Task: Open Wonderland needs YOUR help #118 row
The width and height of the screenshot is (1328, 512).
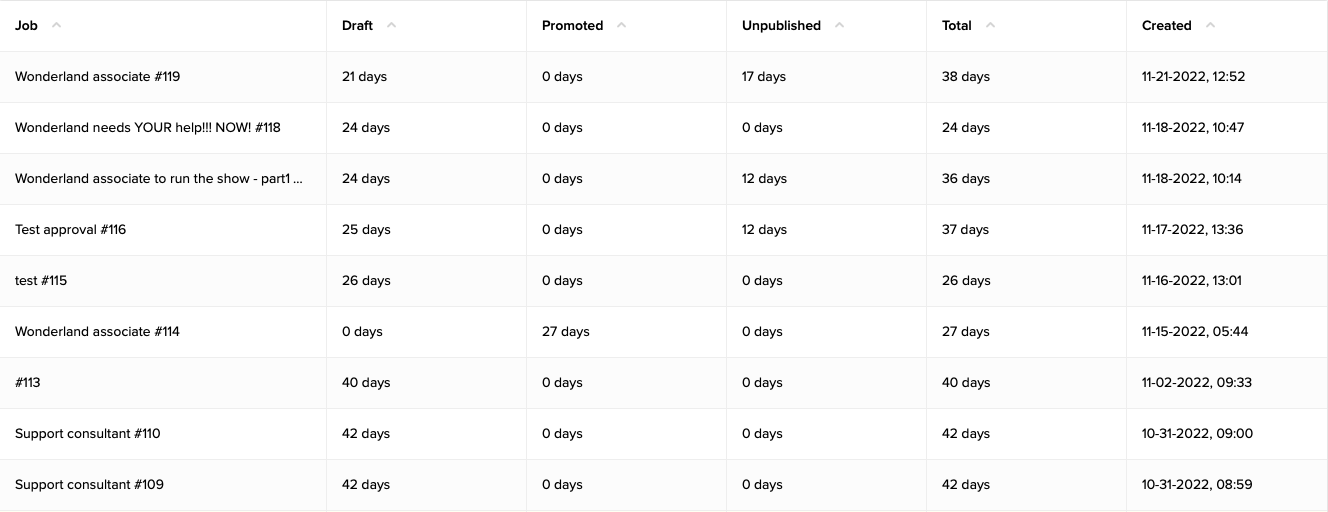Action: [147, 128]
